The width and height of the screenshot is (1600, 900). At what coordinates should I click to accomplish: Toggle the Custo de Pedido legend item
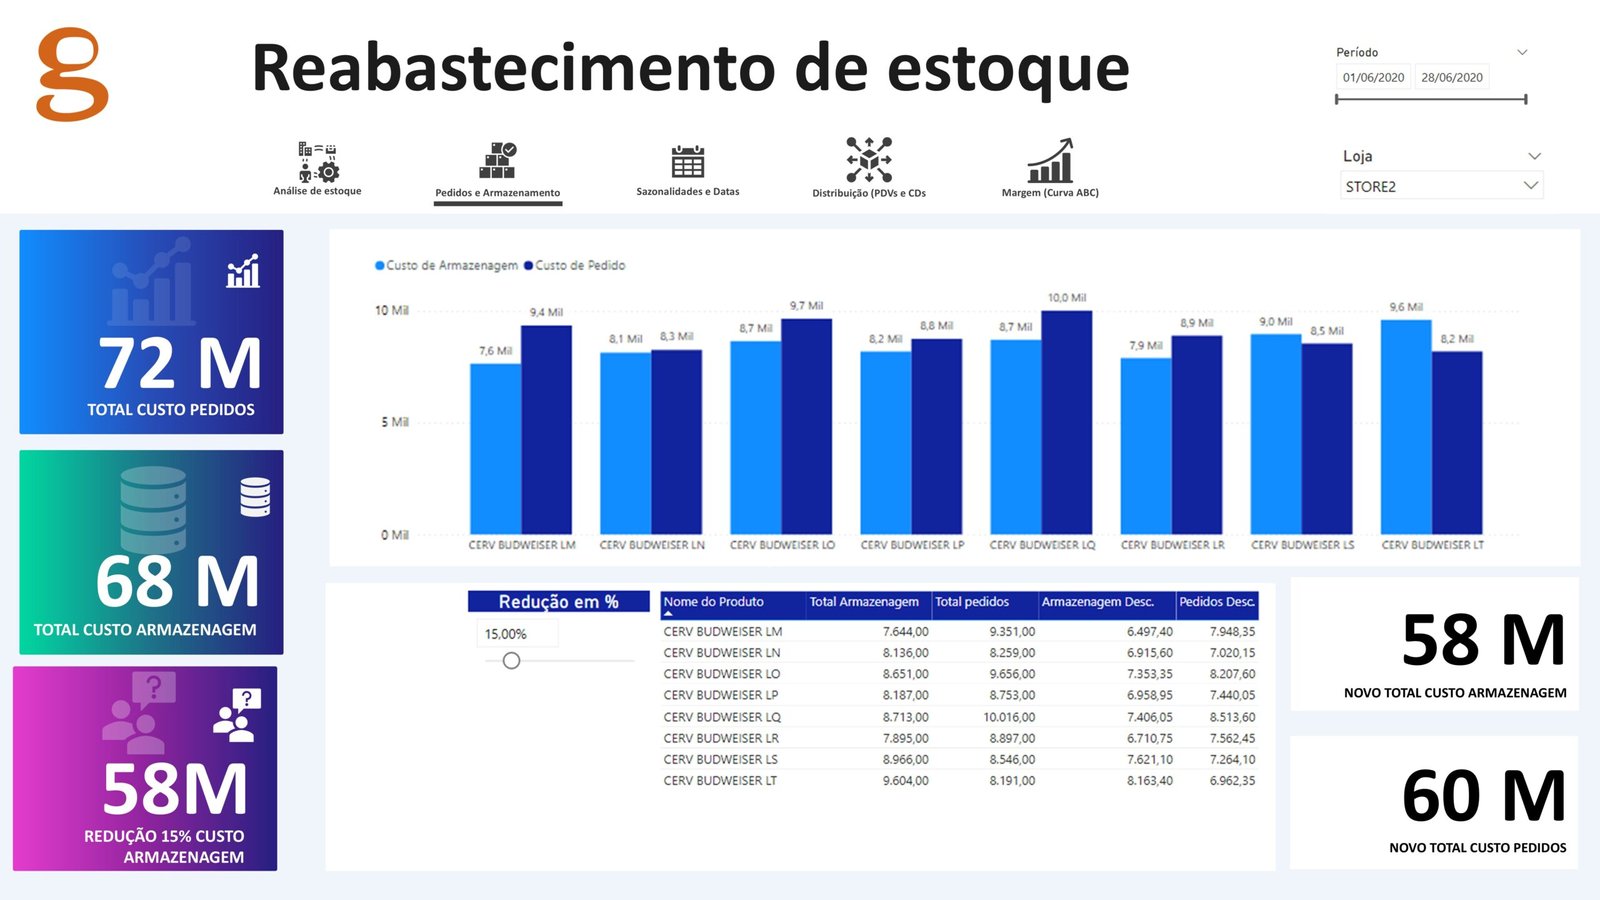pos(575,266)
